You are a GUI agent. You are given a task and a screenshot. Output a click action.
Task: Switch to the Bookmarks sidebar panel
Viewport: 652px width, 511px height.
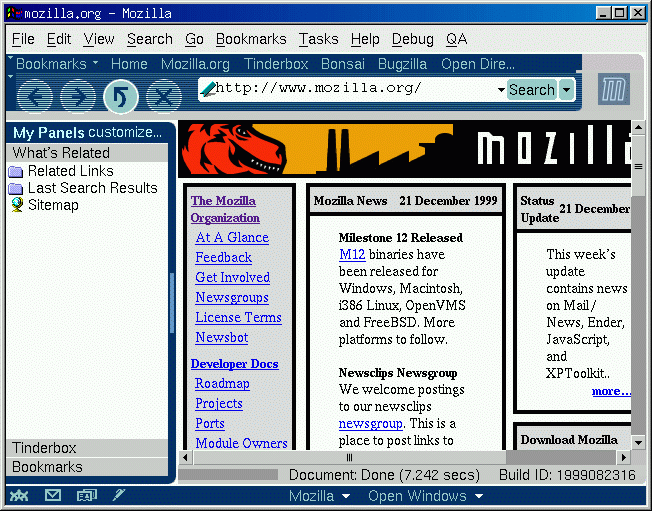[x=87, y=467]
